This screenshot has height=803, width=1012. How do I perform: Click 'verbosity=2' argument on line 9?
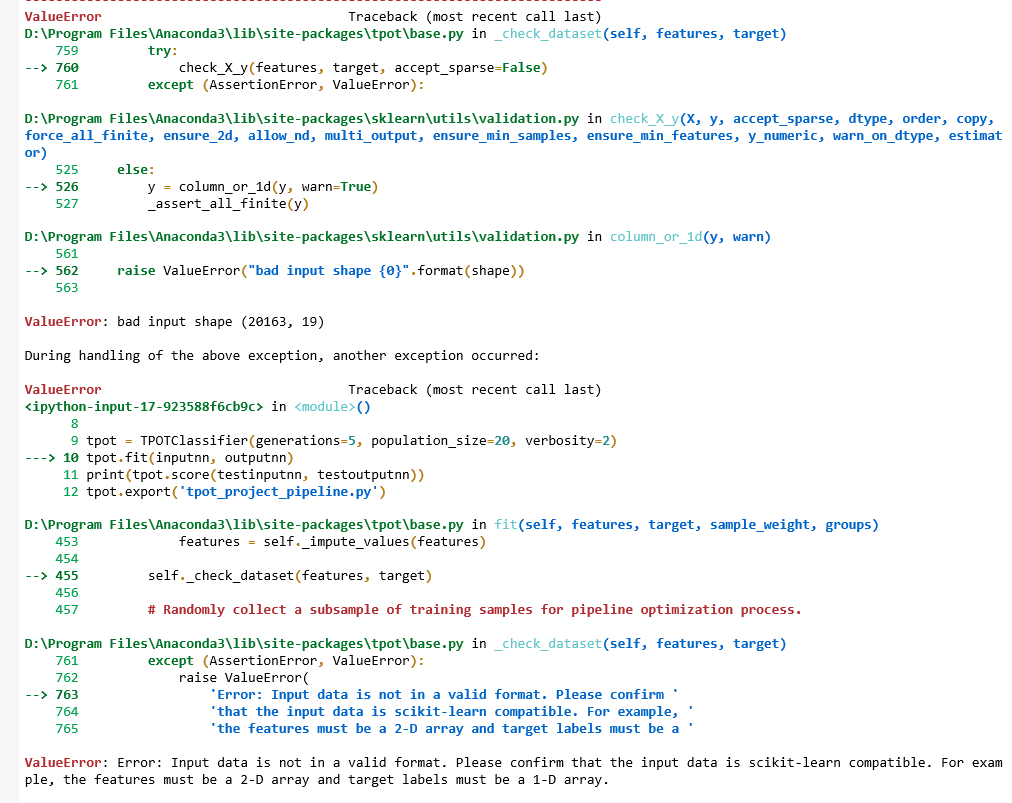567,441
